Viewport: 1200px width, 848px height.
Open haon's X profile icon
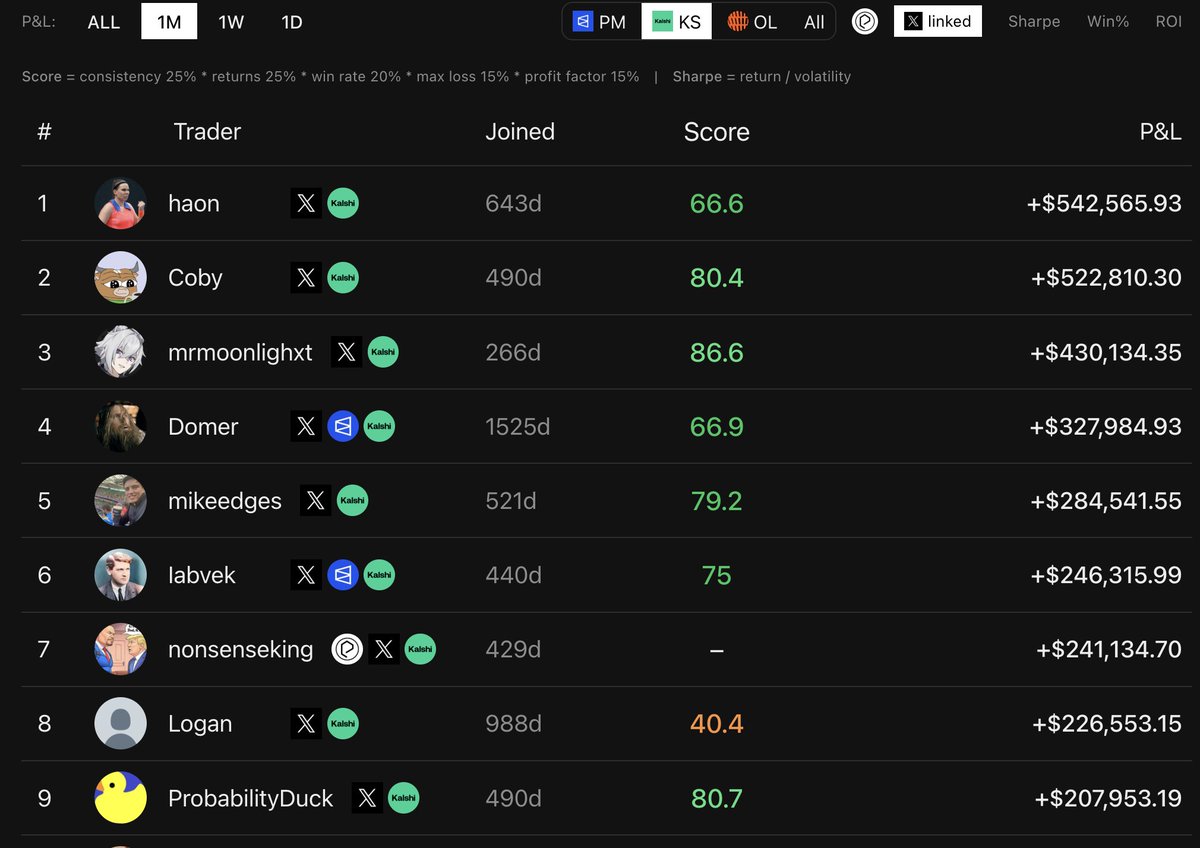pyautogui.click(x=306, y=203)
